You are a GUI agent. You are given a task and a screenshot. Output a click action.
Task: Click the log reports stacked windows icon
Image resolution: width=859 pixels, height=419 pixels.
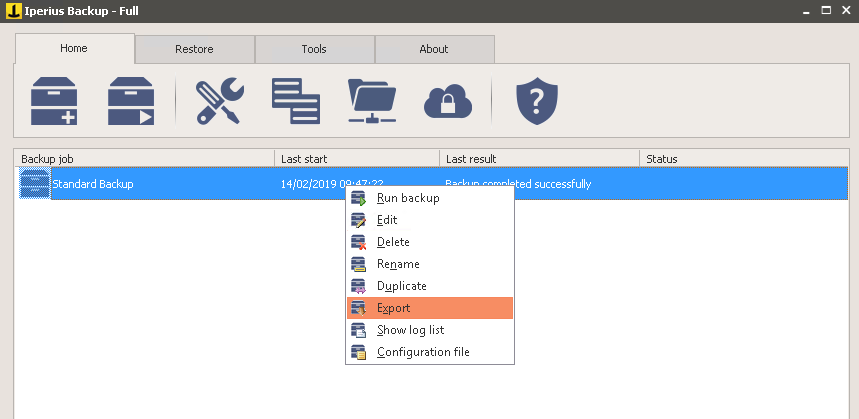tap(296, 101)
